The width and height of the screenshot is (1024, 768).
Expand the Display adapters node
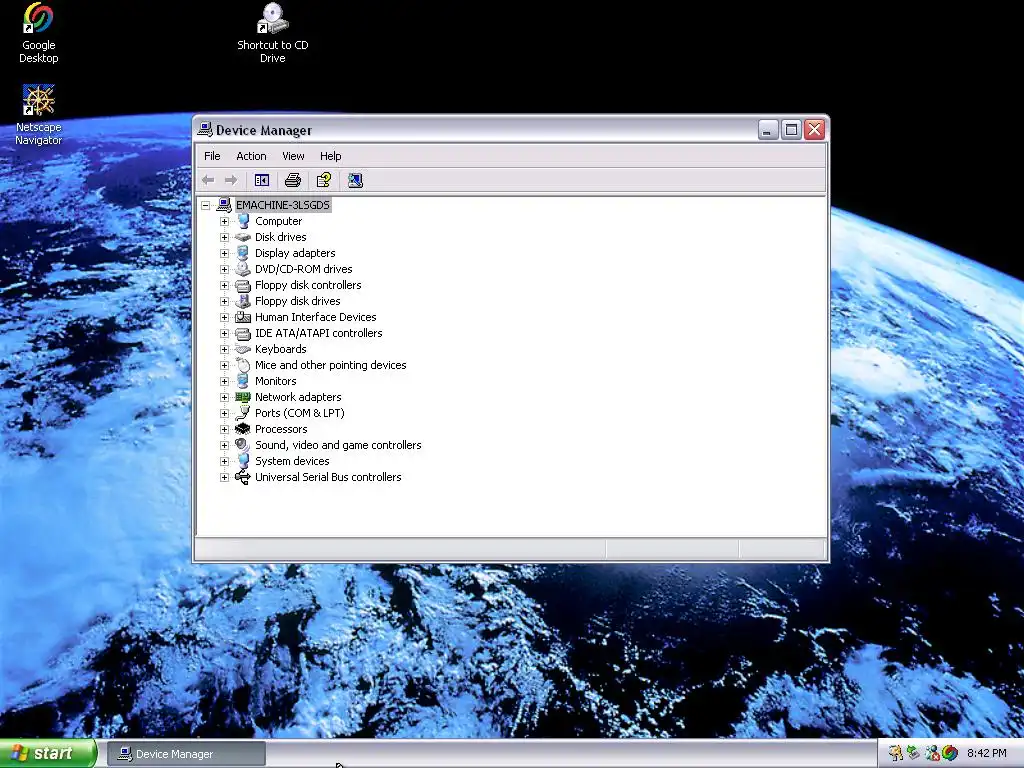[x=225, y=253]
